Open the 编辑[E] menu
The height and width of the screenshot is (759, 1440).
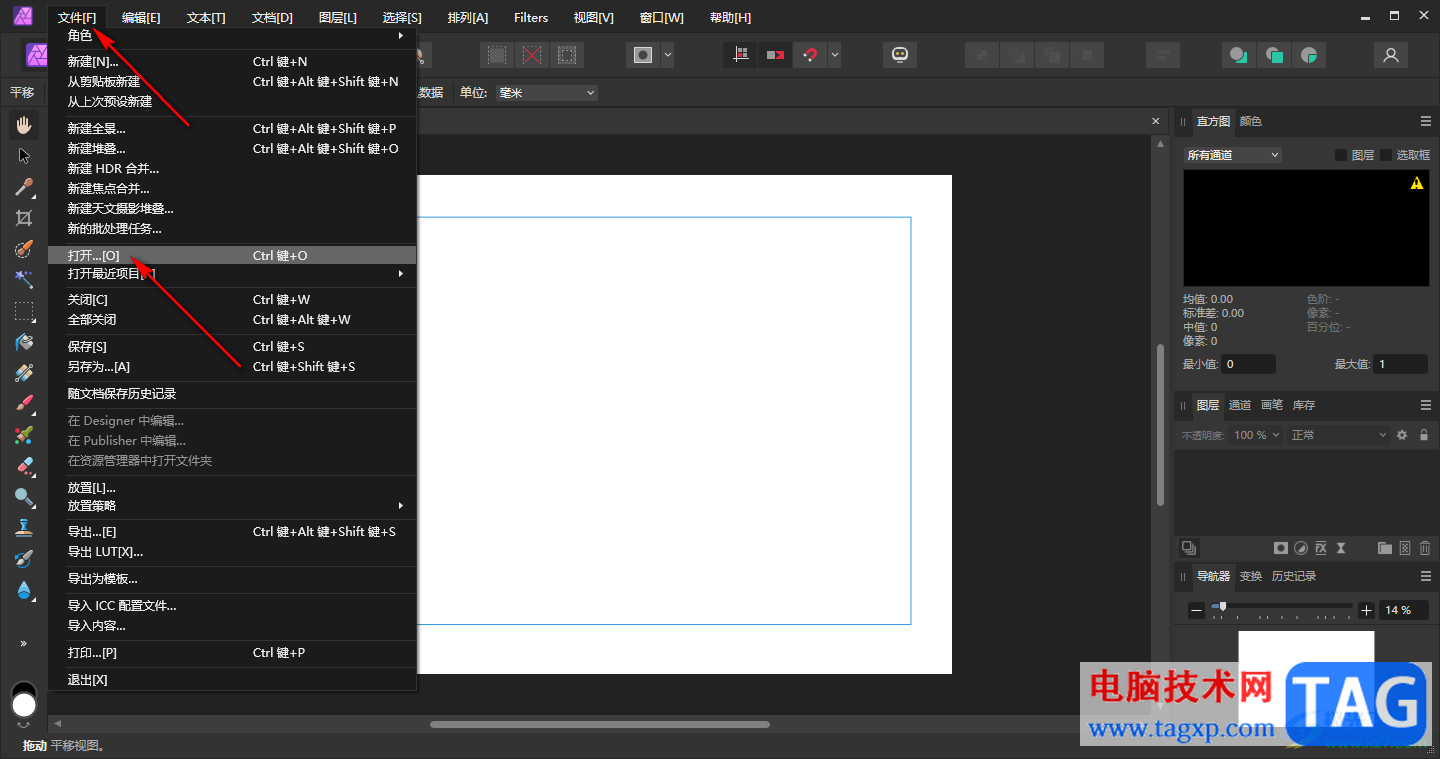click(141, 18)
